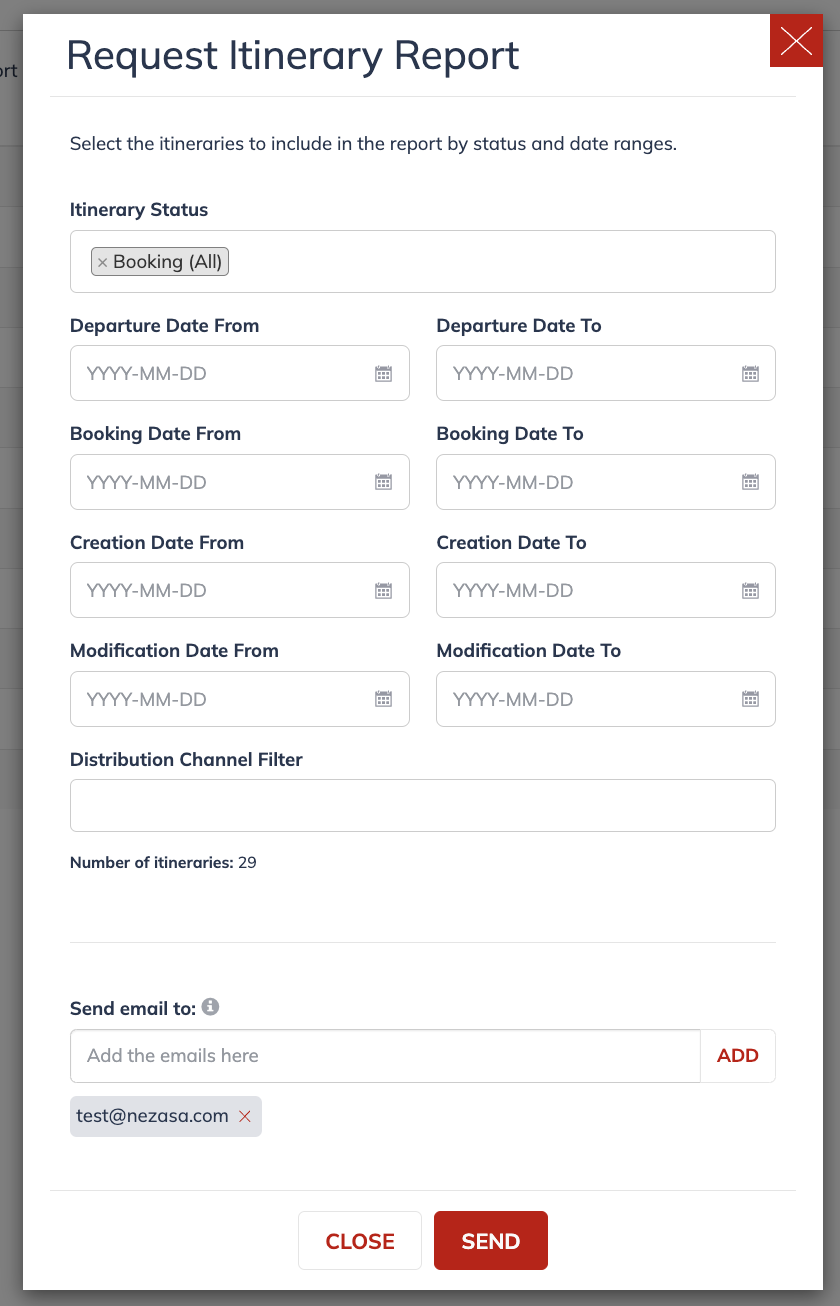This screenshot has width=840, height=1306.
Task: Open calendar icon for Modification Date From
Action: (383, 699)
